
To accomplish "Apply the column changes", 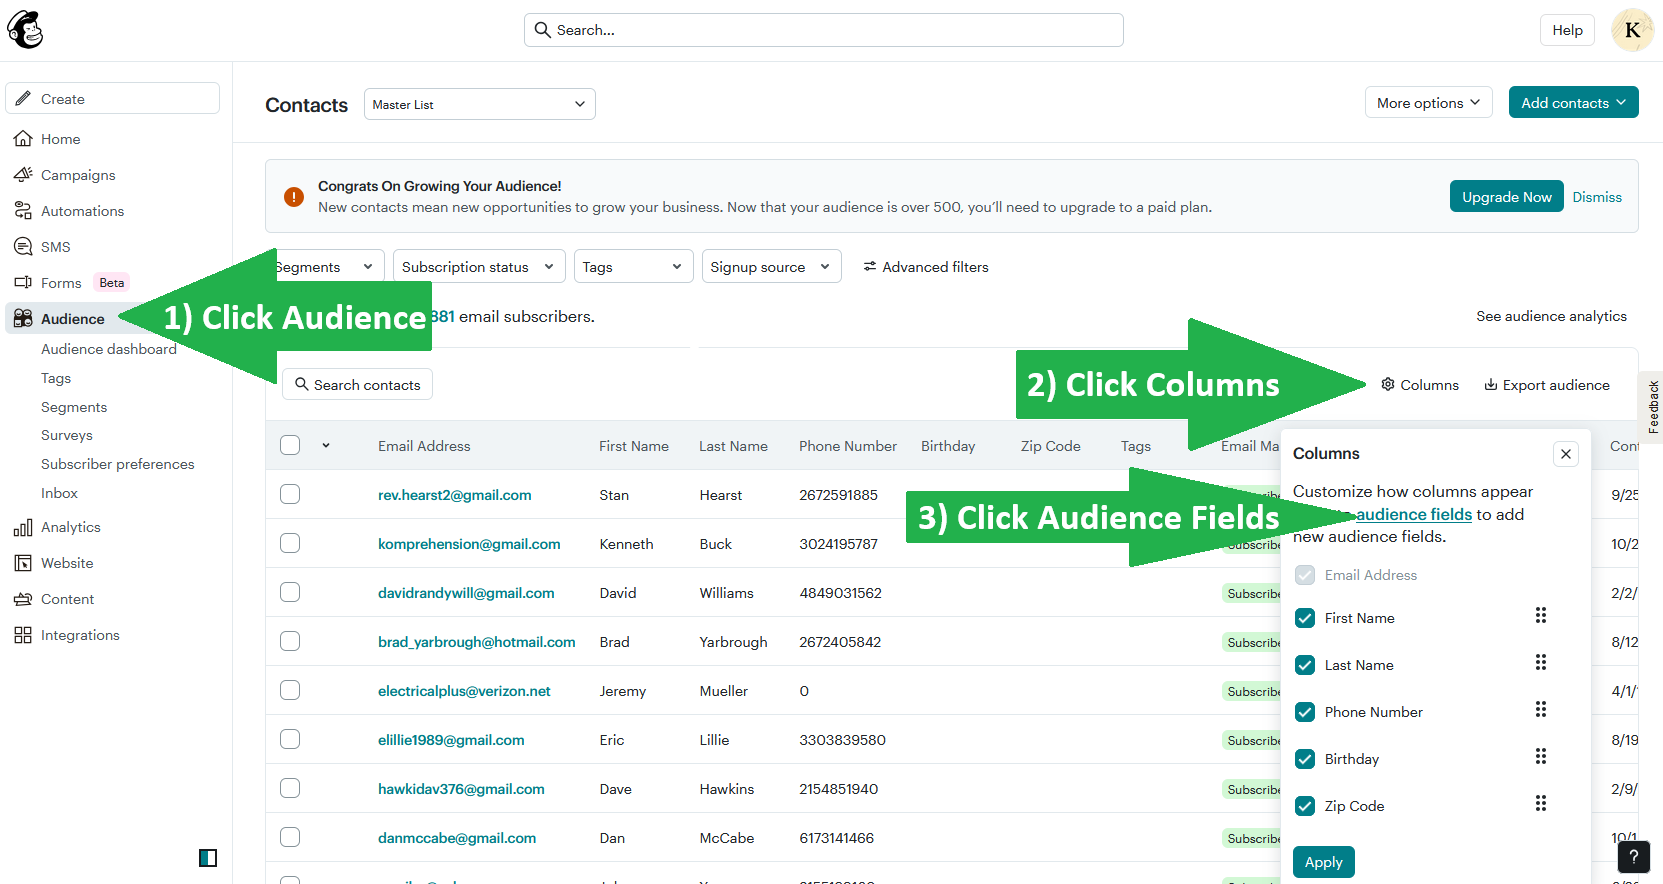I will coord(1323,862).
